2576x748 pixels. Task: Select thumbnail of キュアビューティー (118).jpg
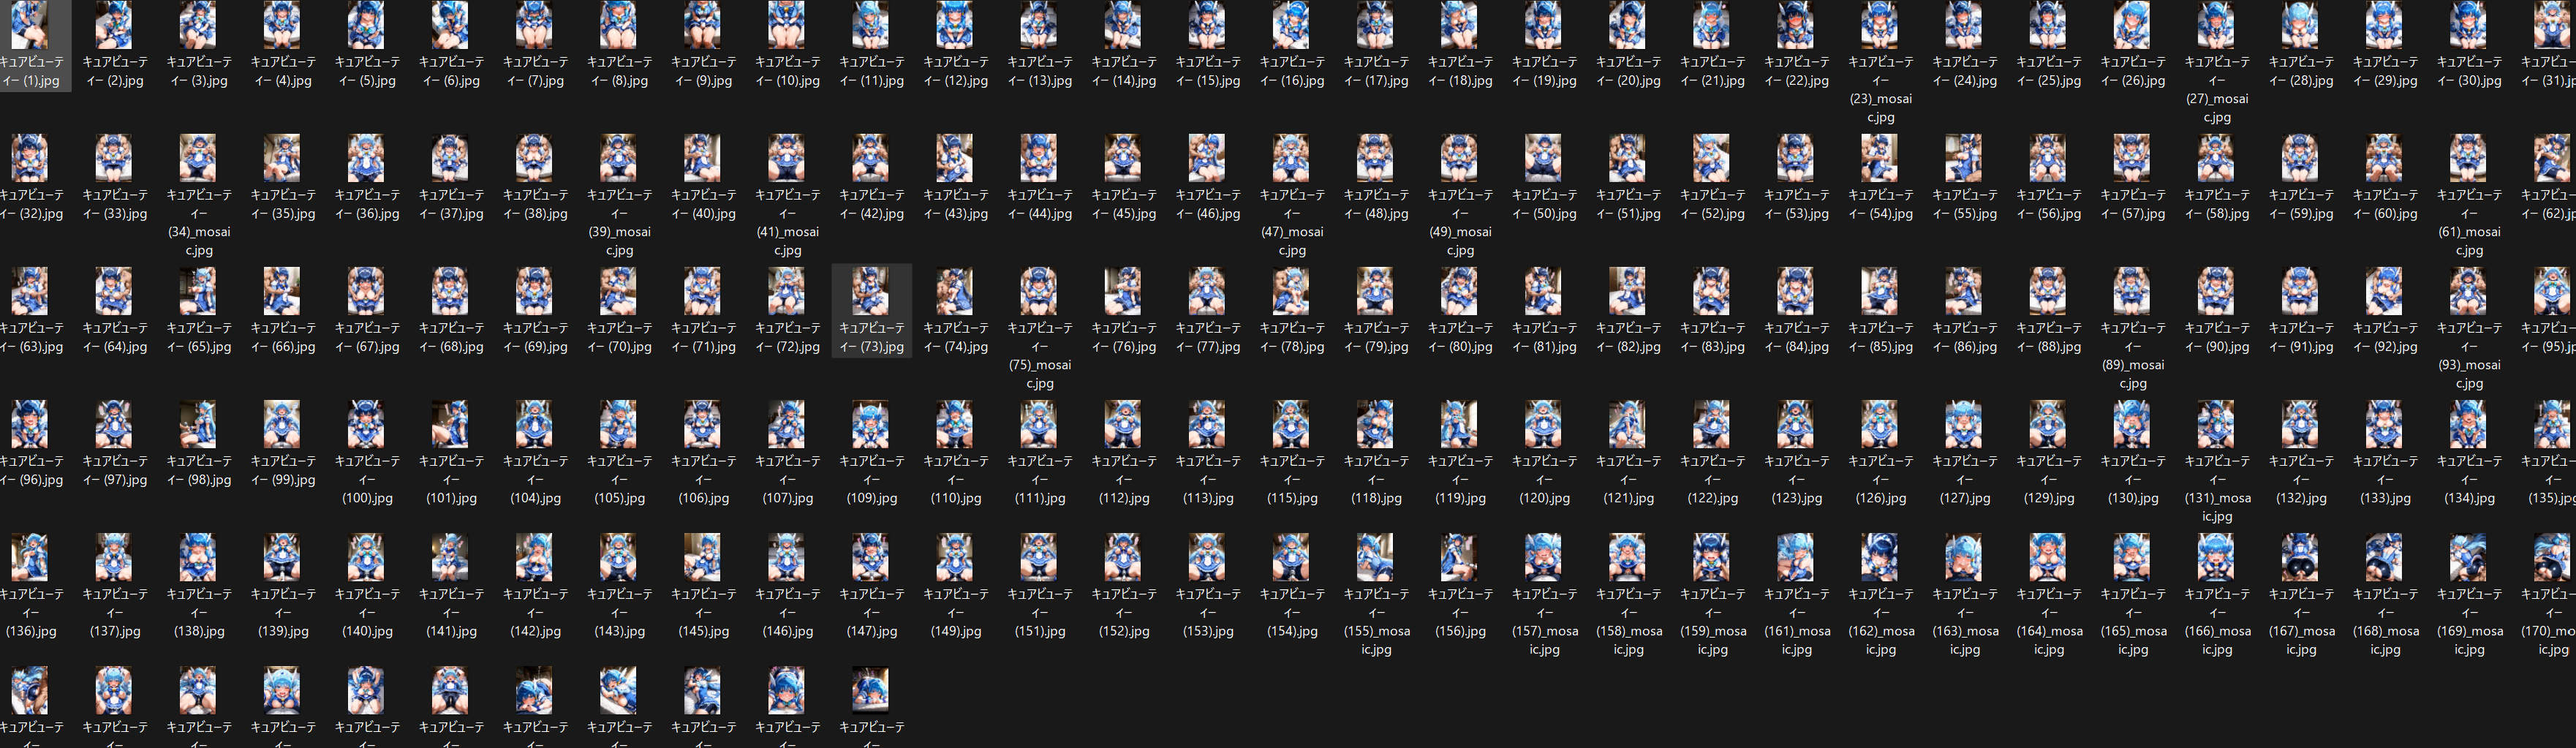coord(1374,424)
